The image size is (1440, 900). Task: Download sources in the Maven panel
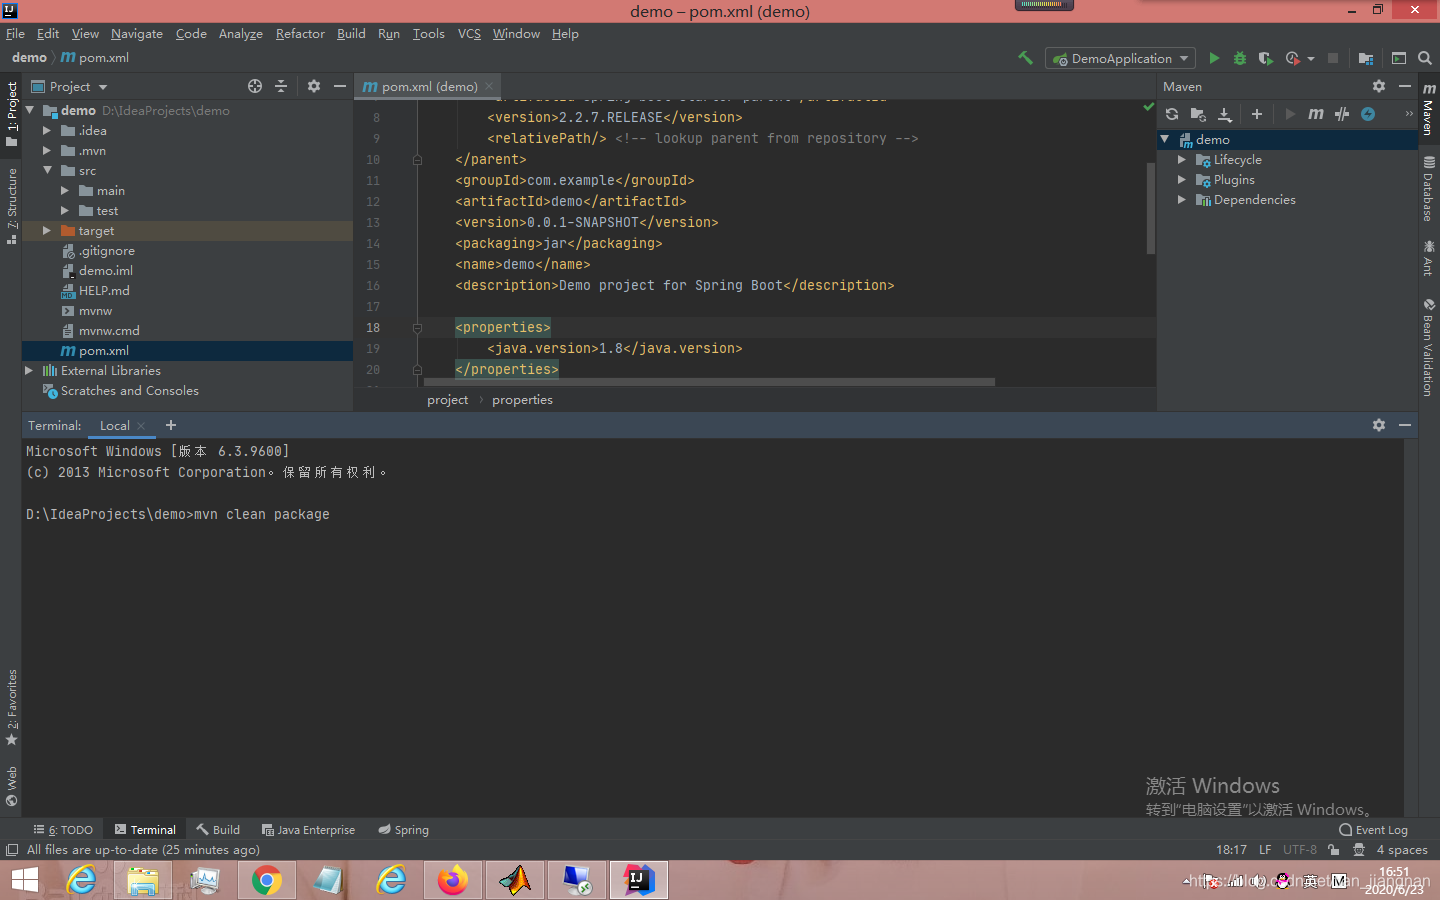point(1225,114)
